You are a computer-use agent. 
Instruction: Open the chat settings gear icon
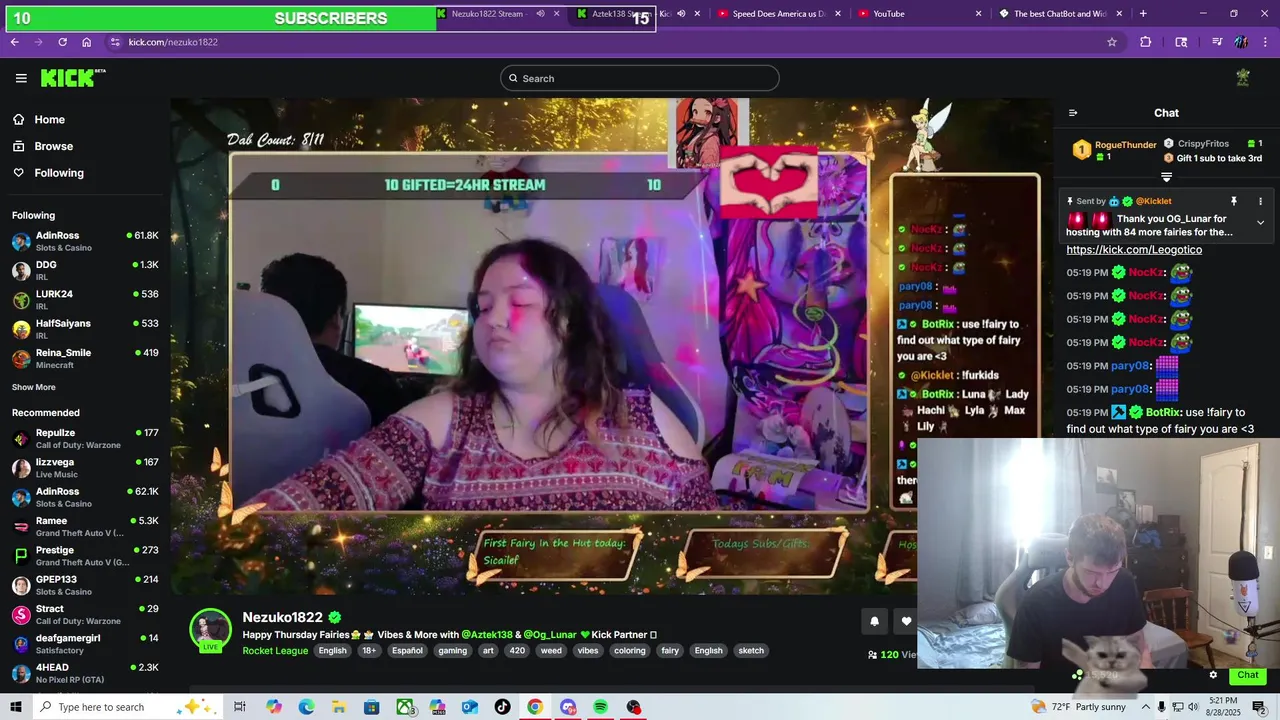click(x=1213, y=675)
